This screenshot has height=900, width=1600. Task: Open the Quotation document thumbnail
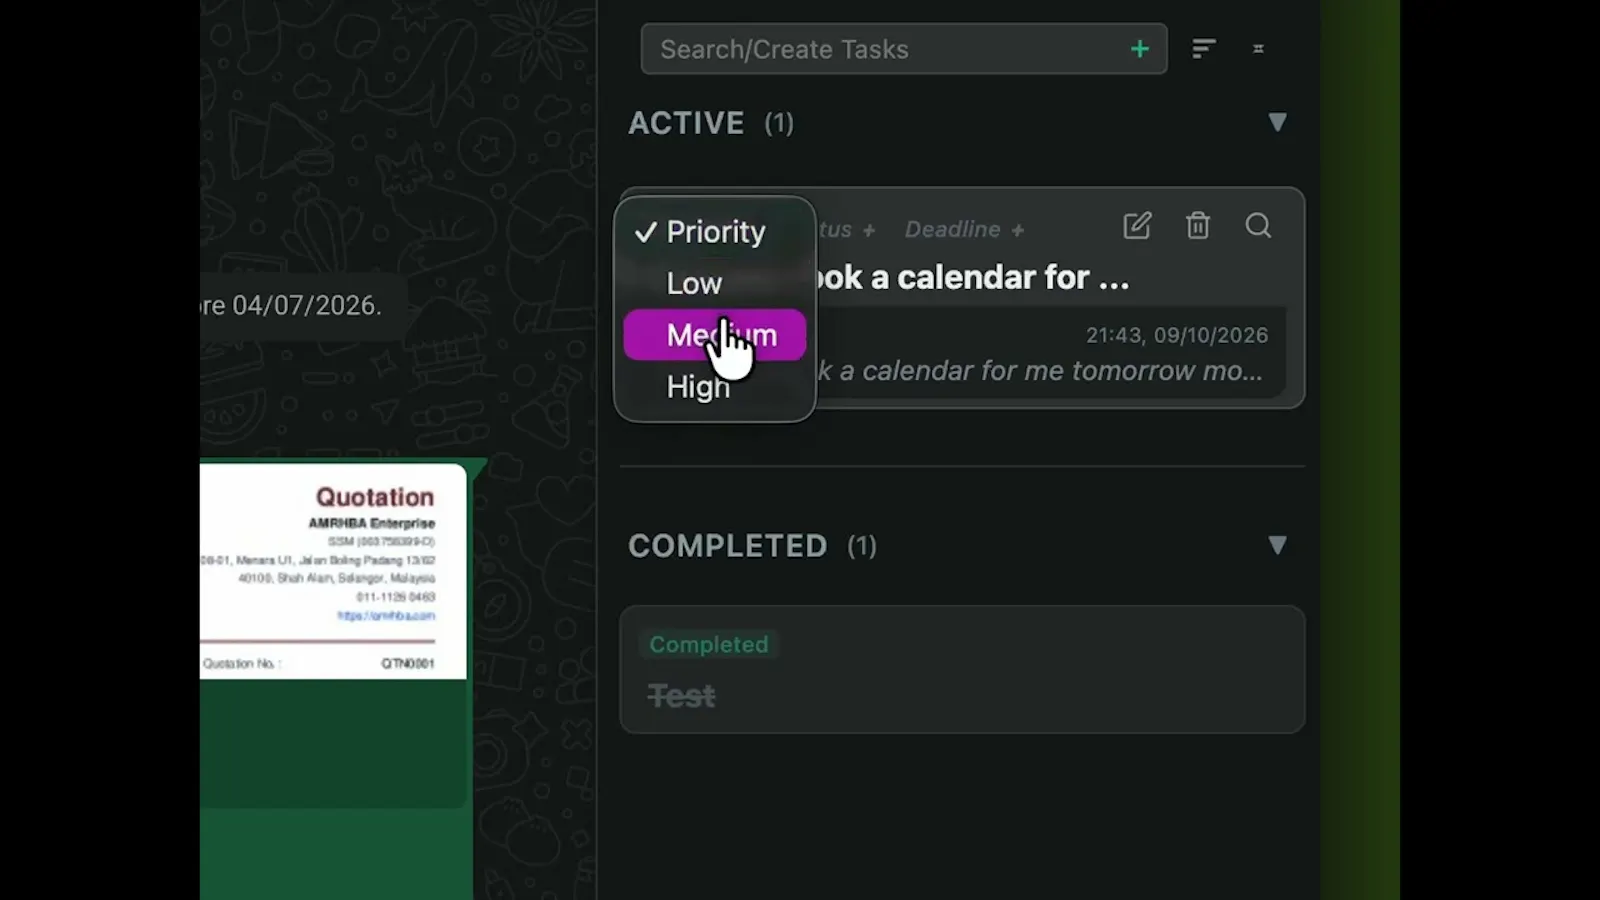pos(333,571)
